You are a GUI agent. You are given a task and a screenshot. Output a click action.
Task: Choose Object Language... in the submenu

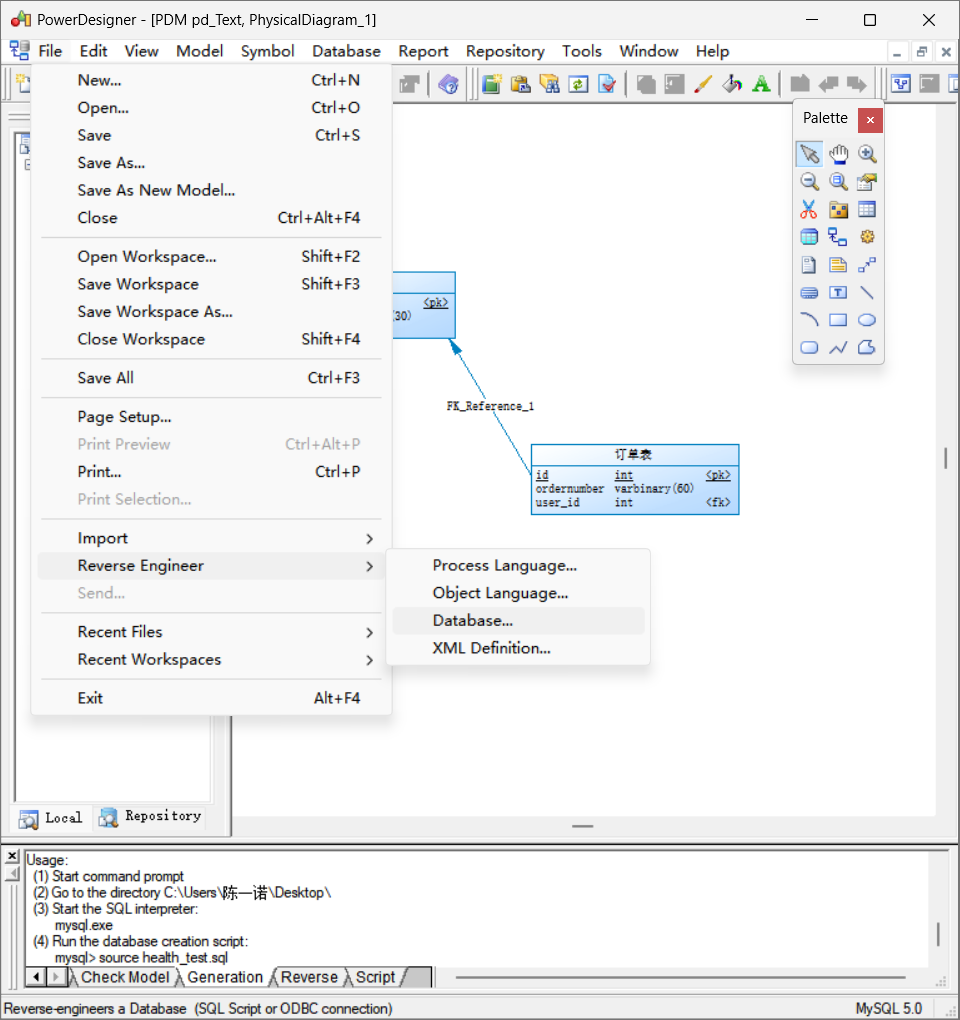coord(518,593)
